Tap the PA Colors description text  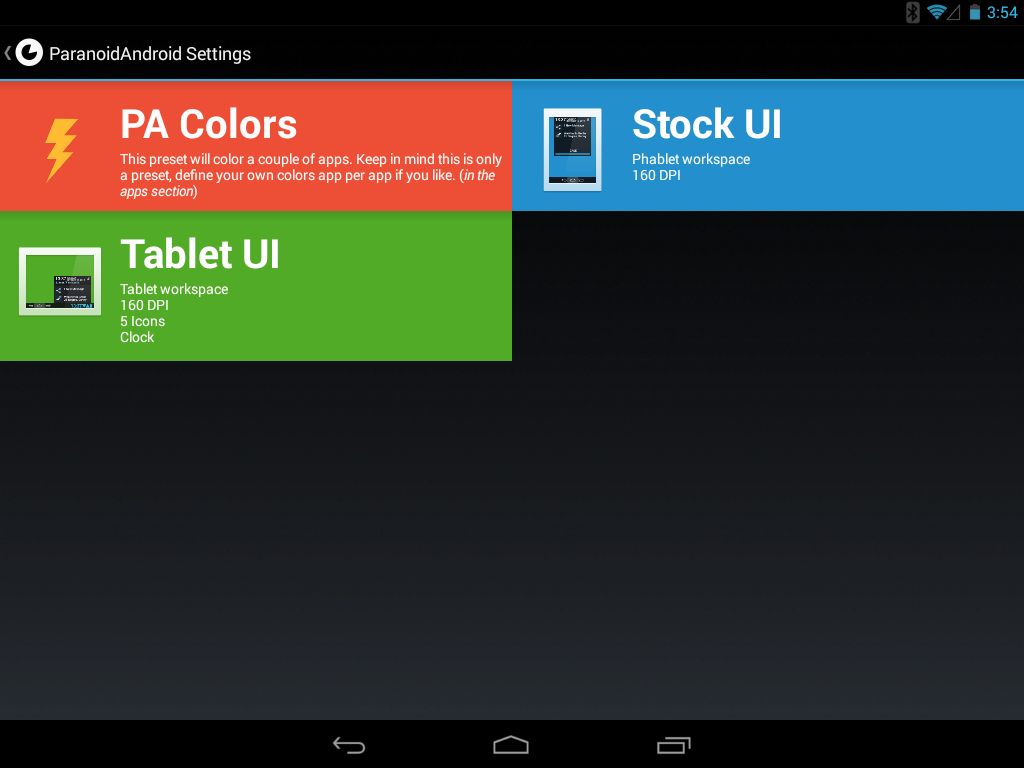pyautogui.click(x=311, y=175)
